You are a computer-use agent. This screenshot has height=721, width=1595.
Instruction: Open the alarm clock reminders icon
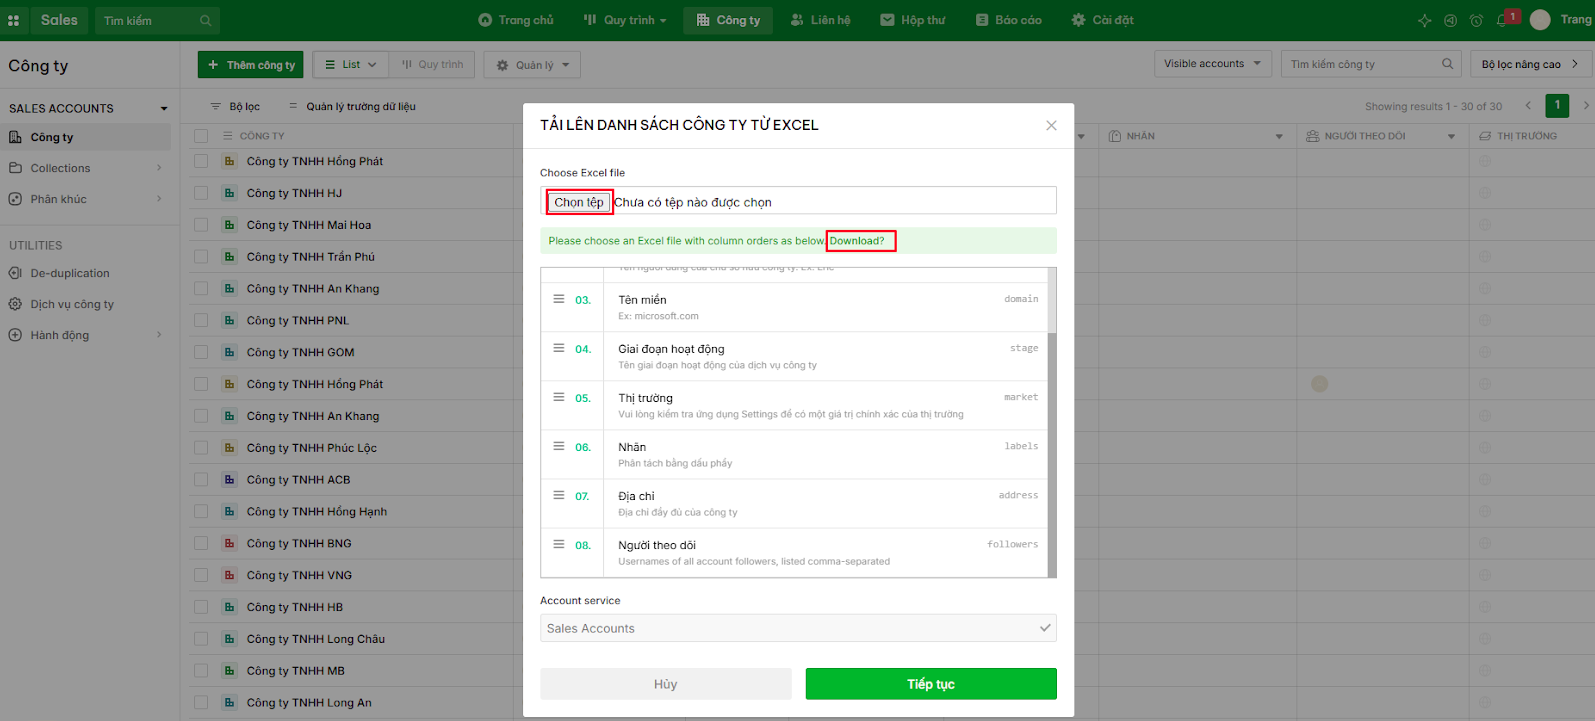(1477, 20)
